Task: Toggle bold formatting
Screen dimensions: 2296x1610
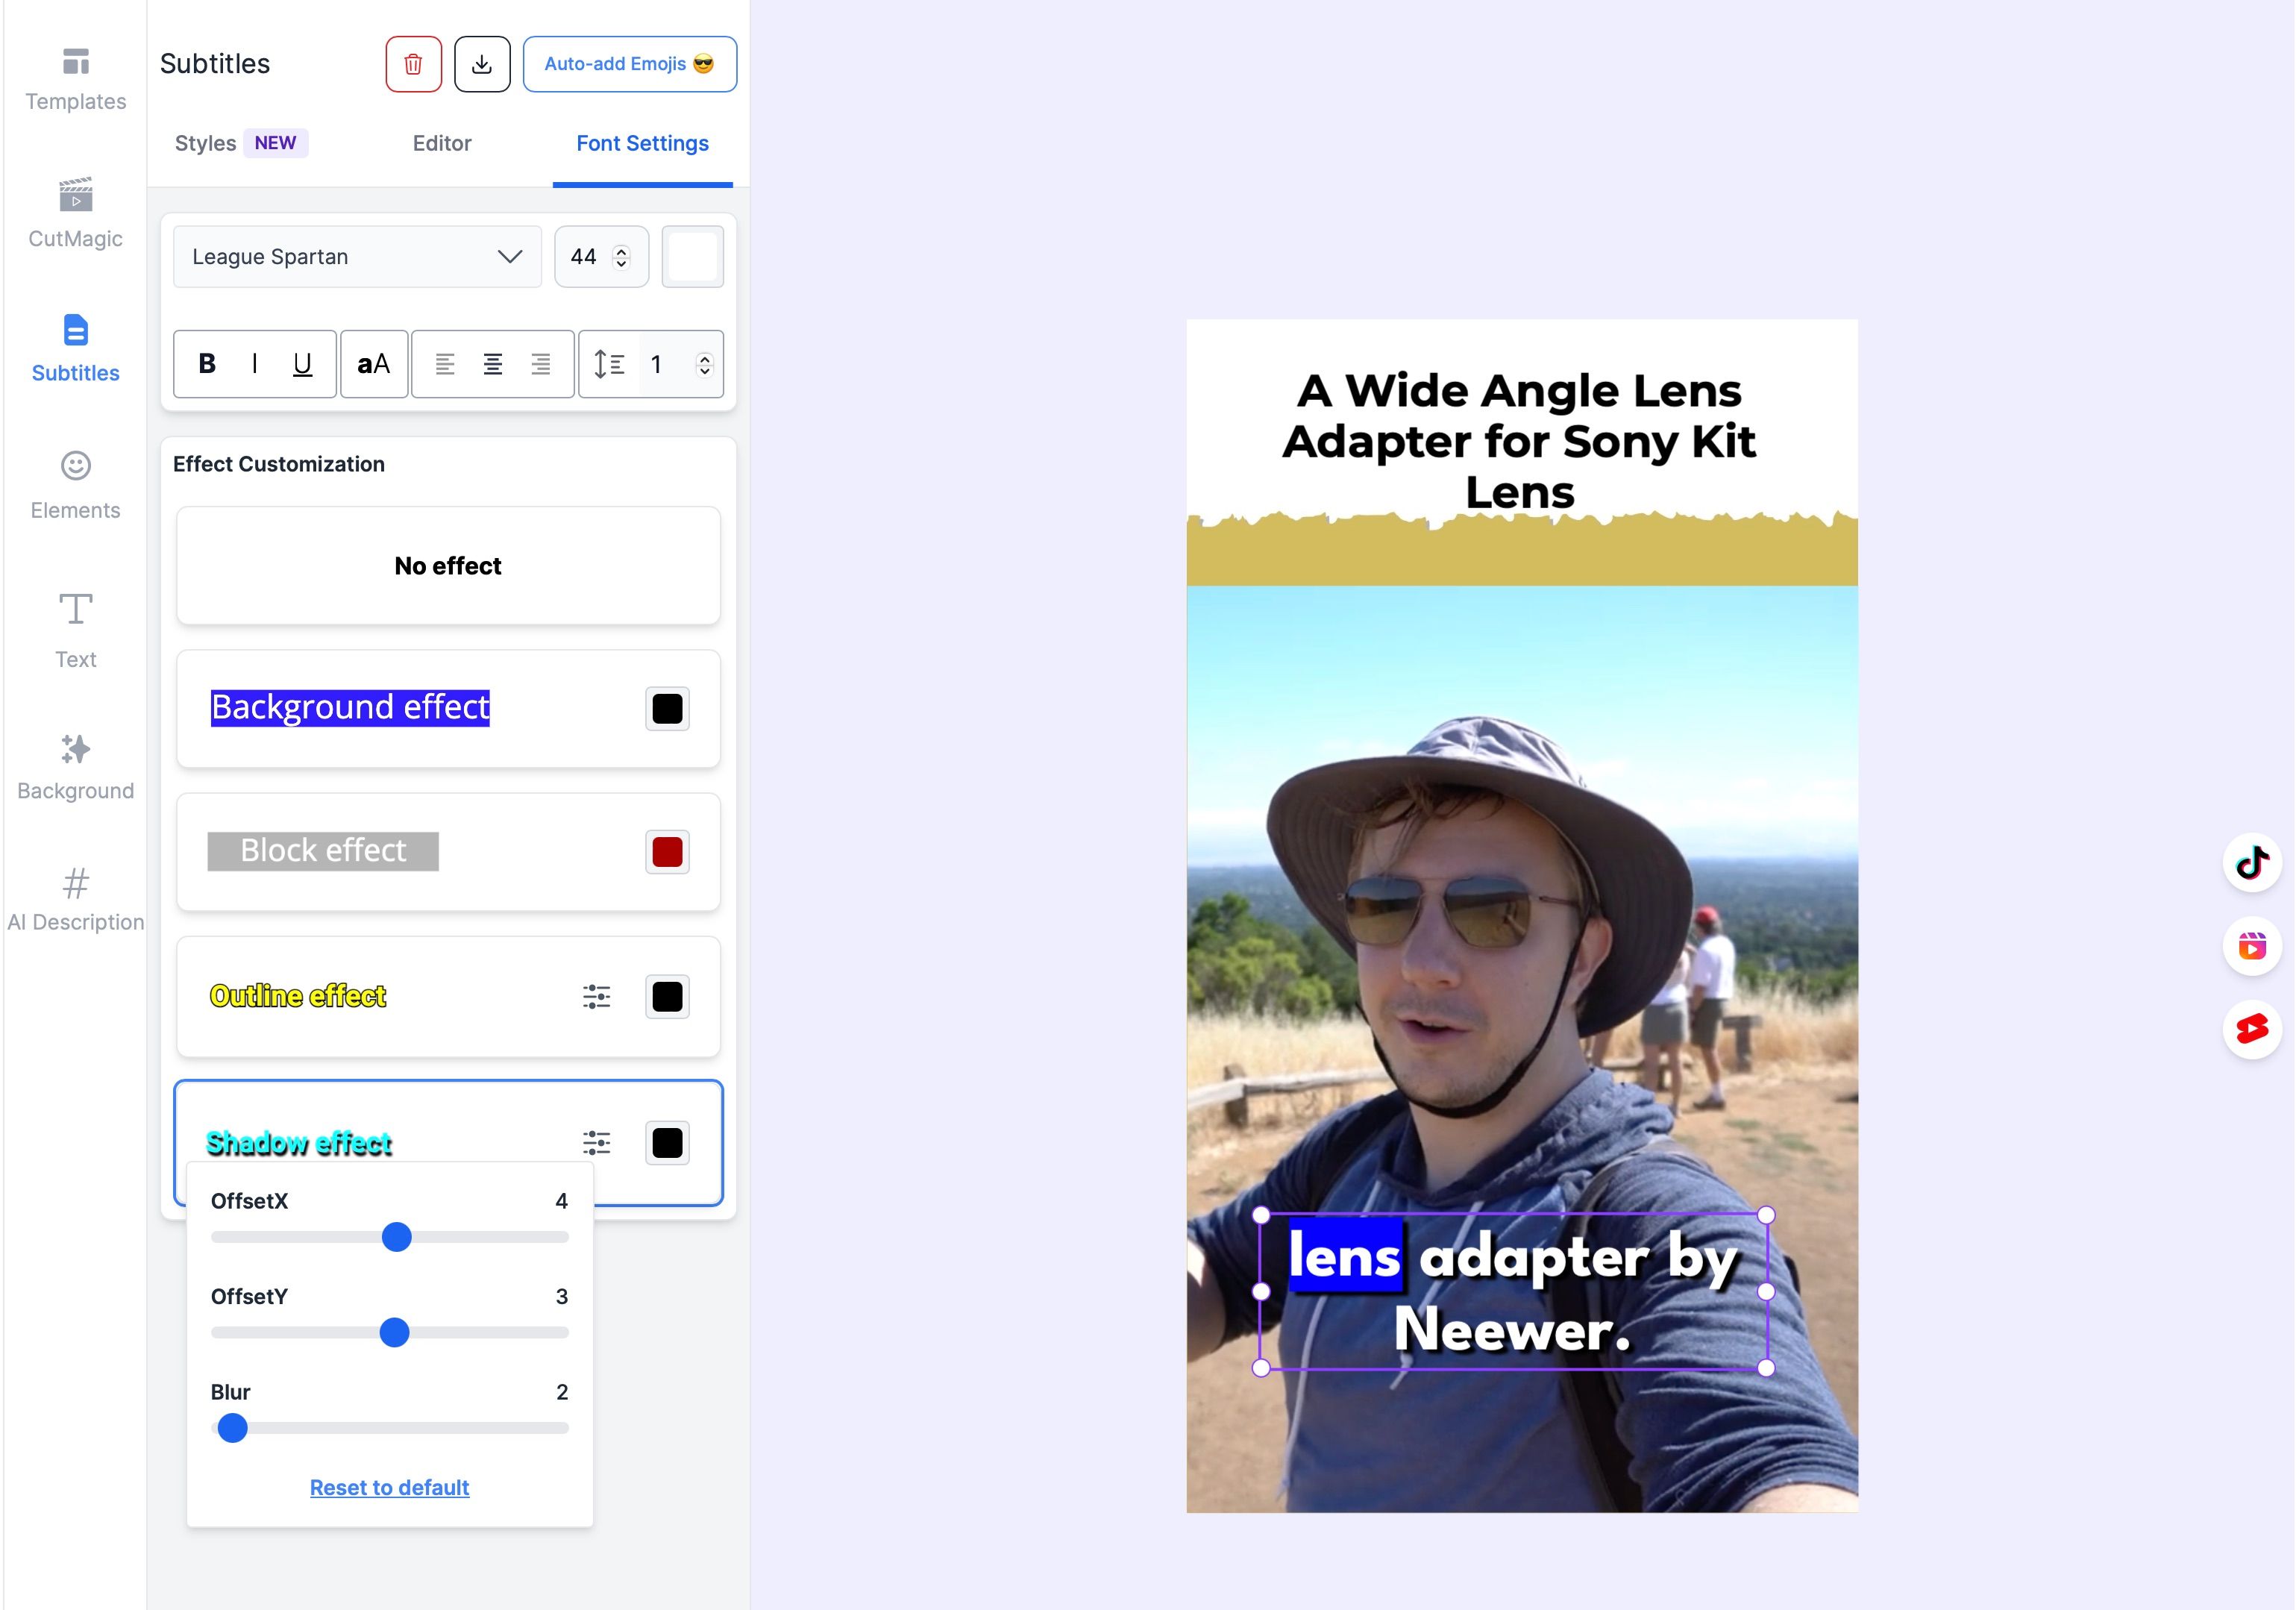Action: tap(207, 364)
